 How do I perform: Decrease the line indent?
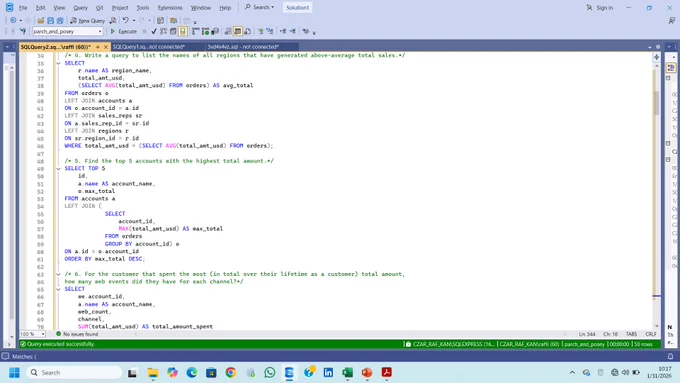283,31
